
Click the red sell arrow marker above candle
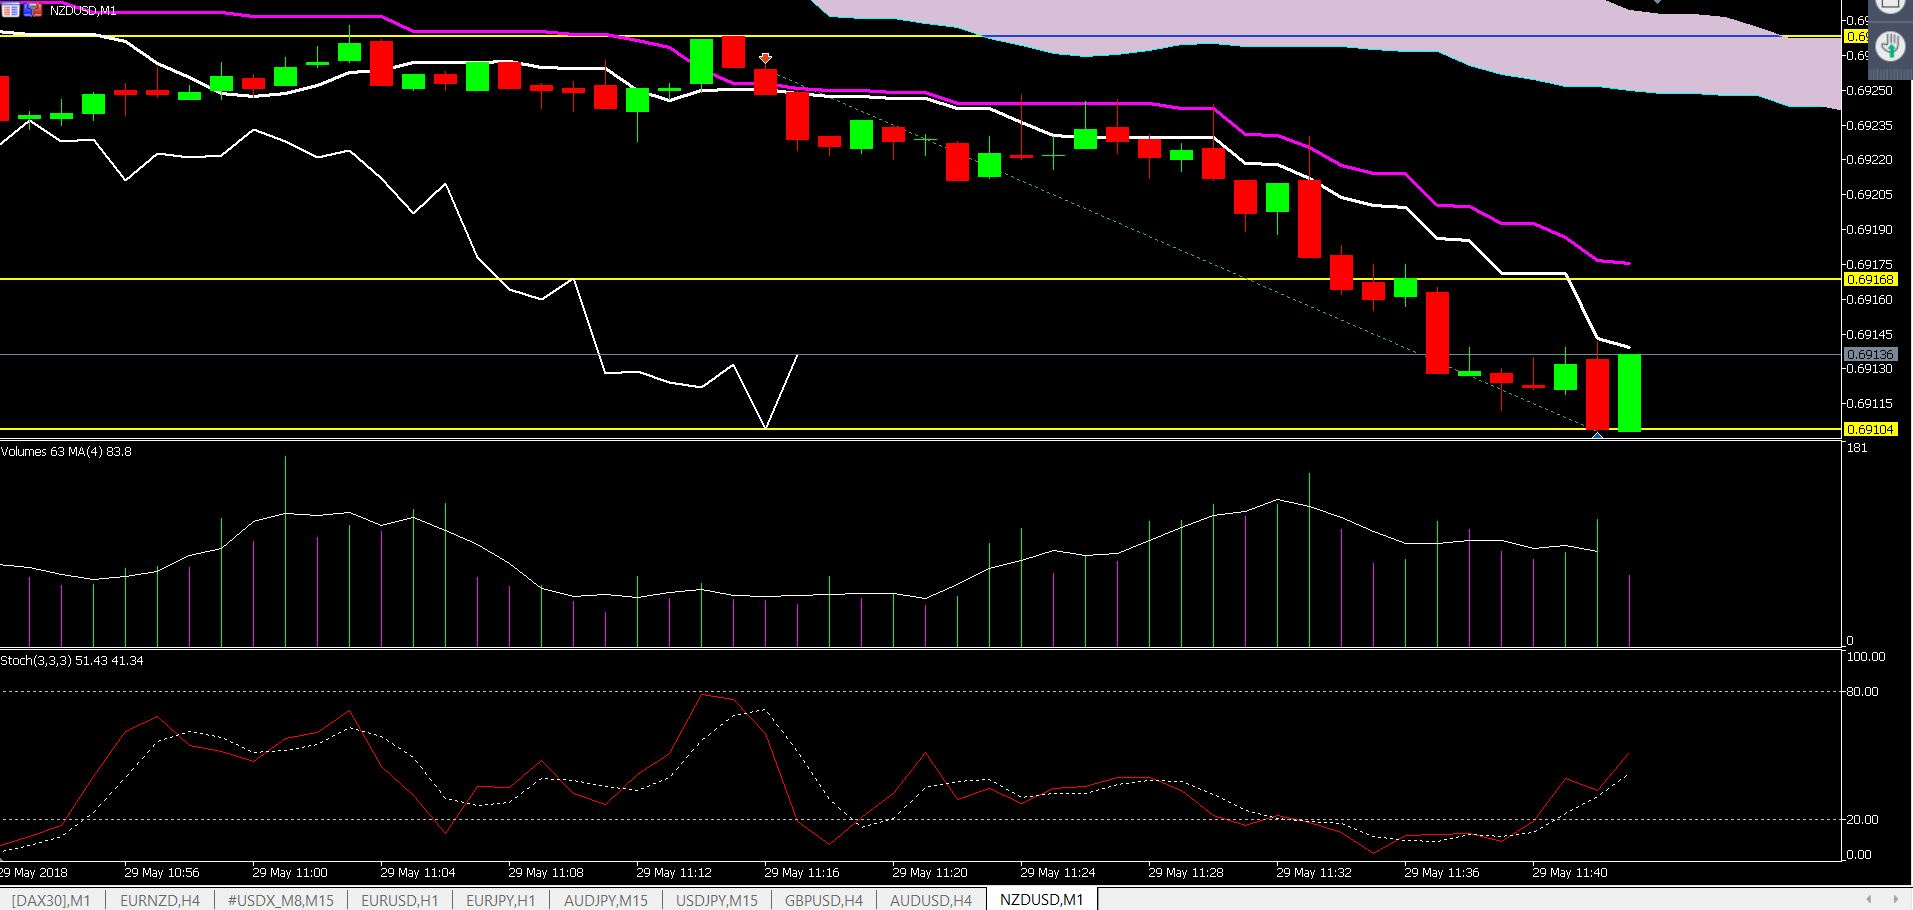point(765,59)
